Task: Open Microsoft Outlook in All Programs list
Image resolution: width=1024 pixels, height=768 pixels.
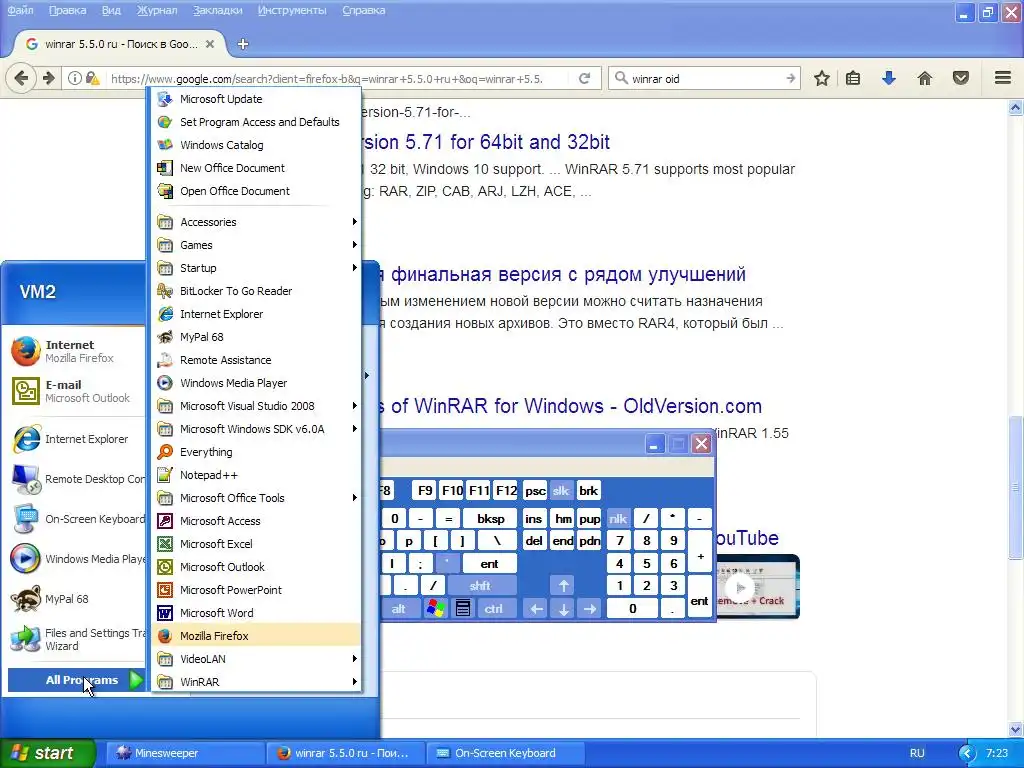Action: [256, 567]
